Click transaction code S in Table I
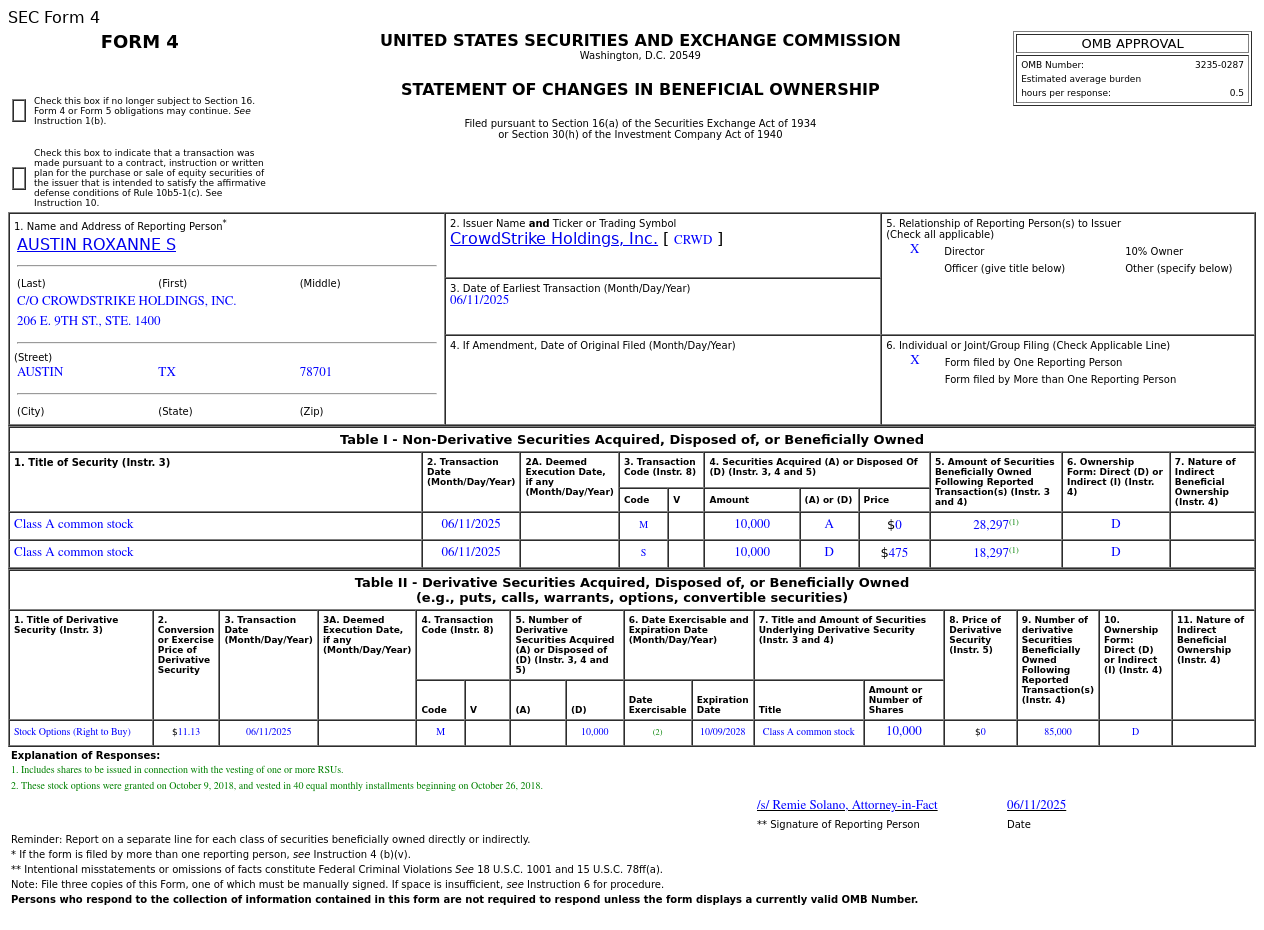 643,553
